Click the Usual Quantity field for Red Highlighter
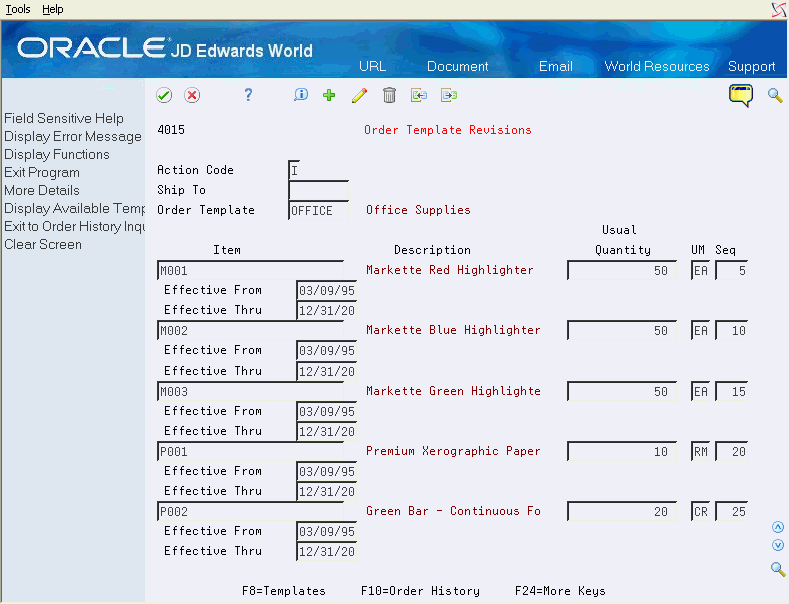This screenshot has height=604, width=789. (x=622, y=270)
